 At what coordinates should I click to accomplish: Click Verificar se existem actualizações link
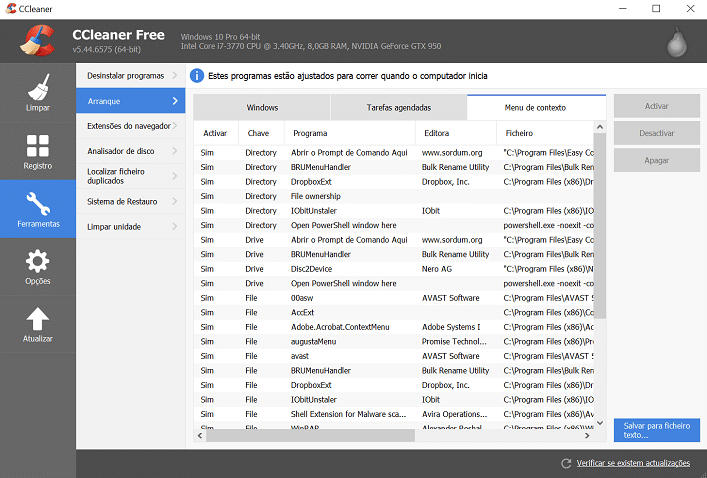click(x=633, y=463)
